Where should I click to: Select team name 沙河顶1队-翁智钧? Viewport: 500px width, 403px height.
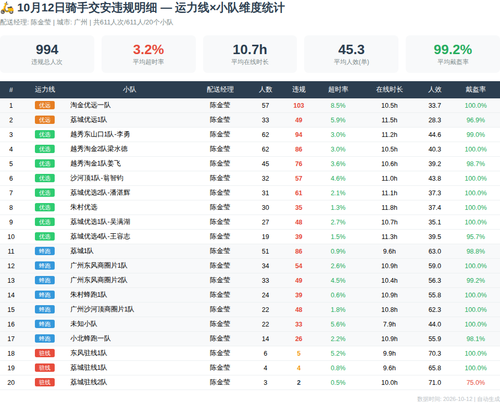coord(97,178)
